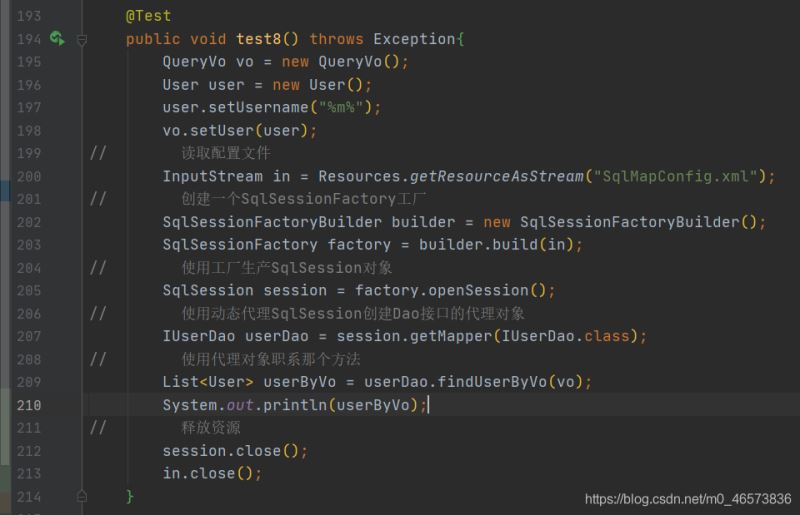Click new QueryVo() expression on line 195

[340, 62]
